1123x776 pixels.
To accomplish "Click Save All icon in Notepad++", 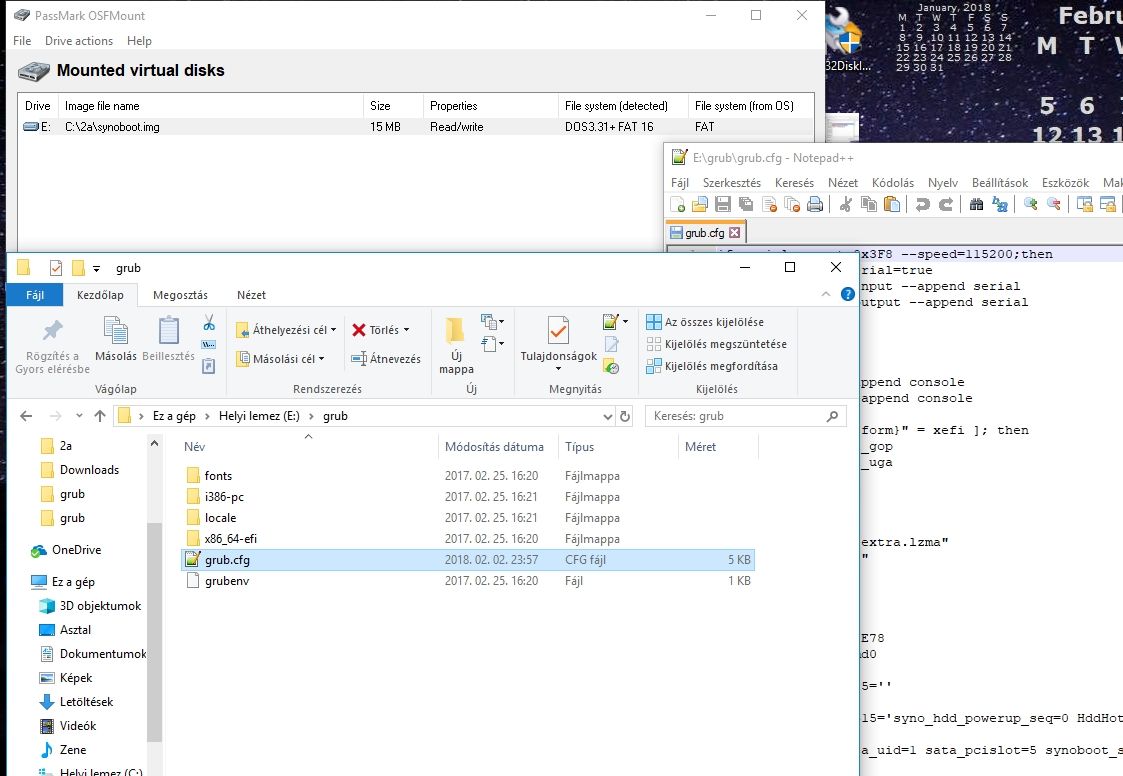I will click(746, 204).
